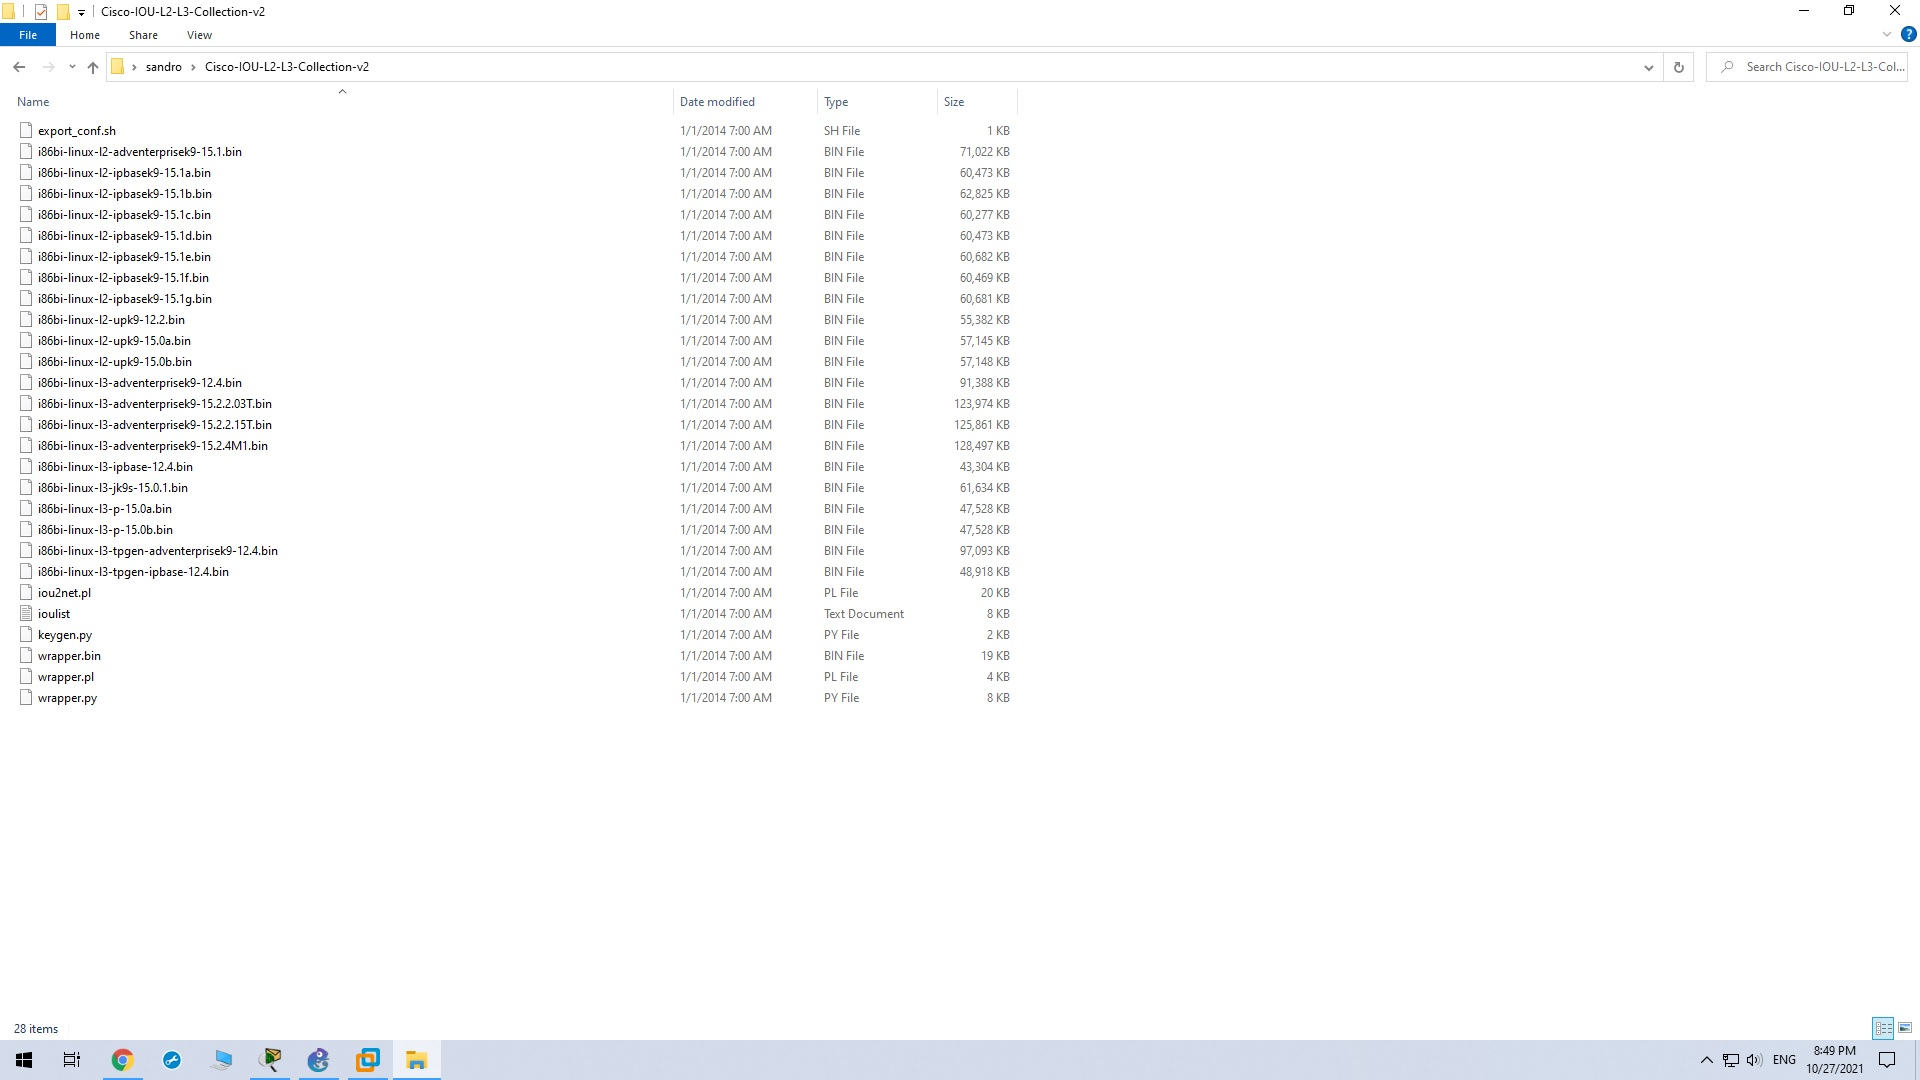Click Properties icon in Quick Access Toolbar
This screenshot has width=1920, height=1080.
pyautogui.click(x=41, y=12)
